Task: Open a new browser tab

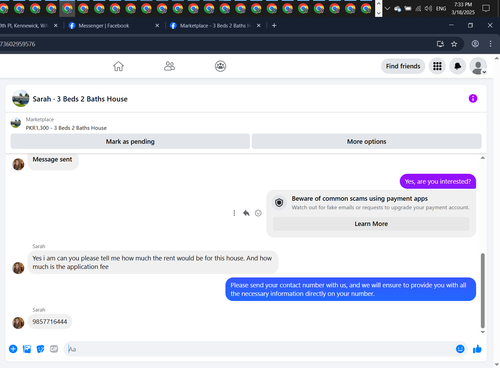Action: pos(274,25)
